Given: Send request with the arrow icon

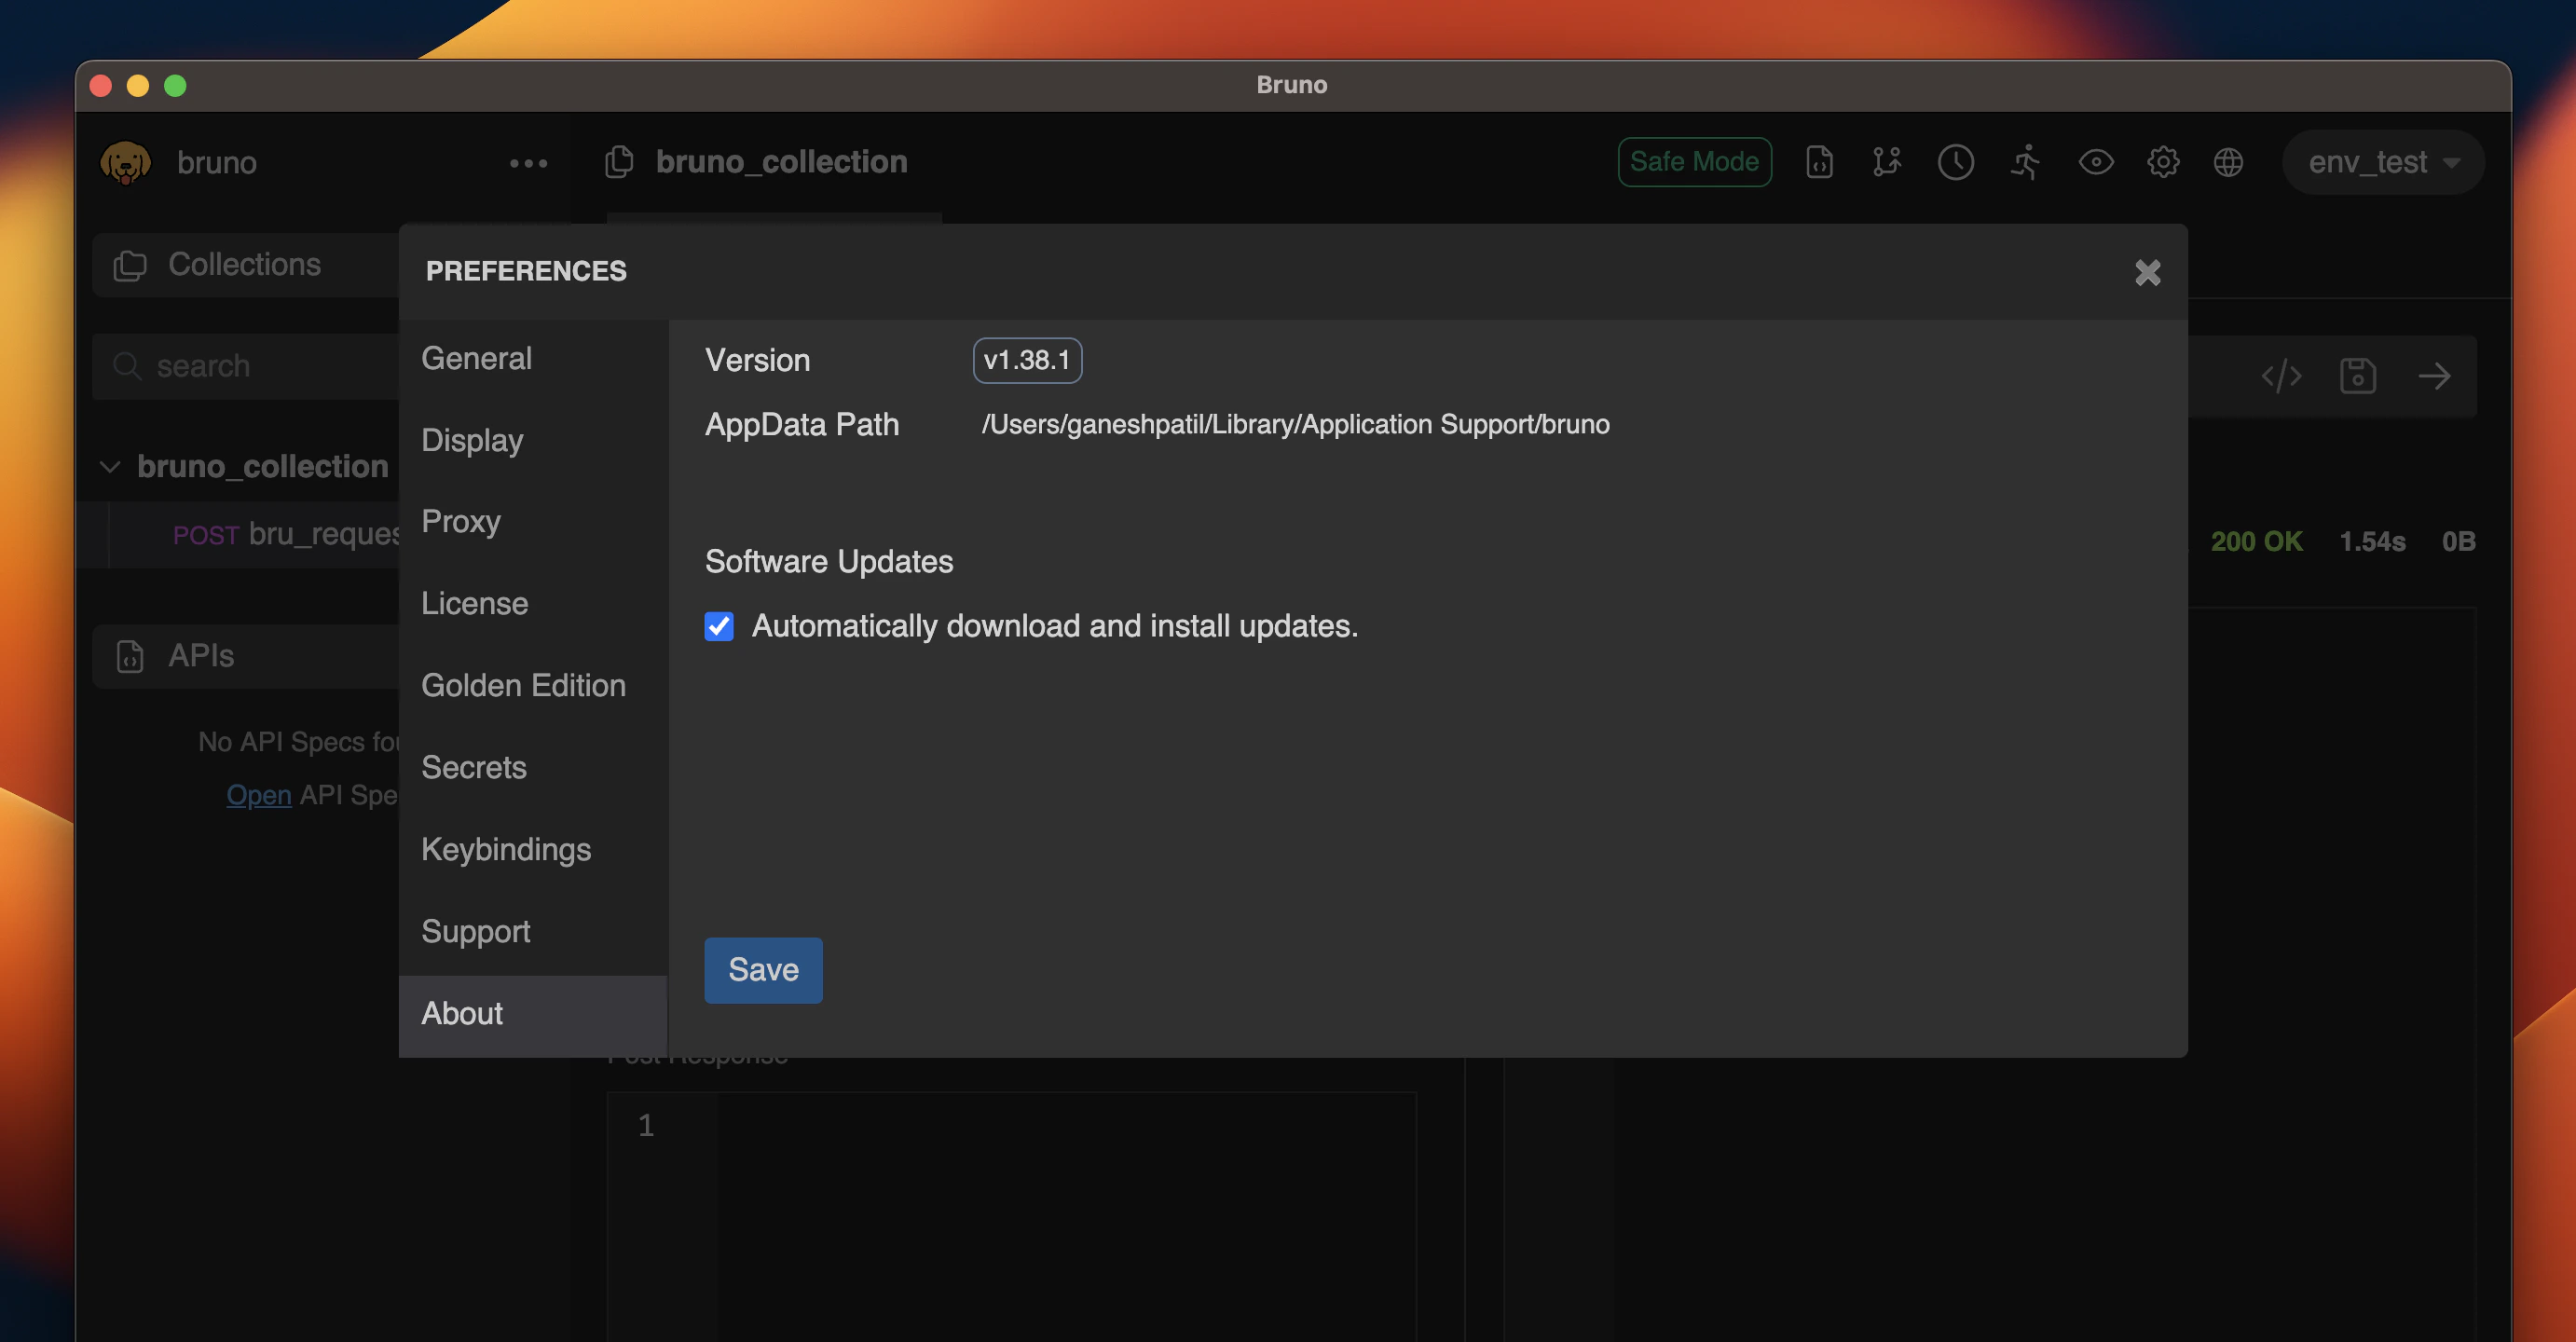Looking at the screenshot, I should 2434,376.
